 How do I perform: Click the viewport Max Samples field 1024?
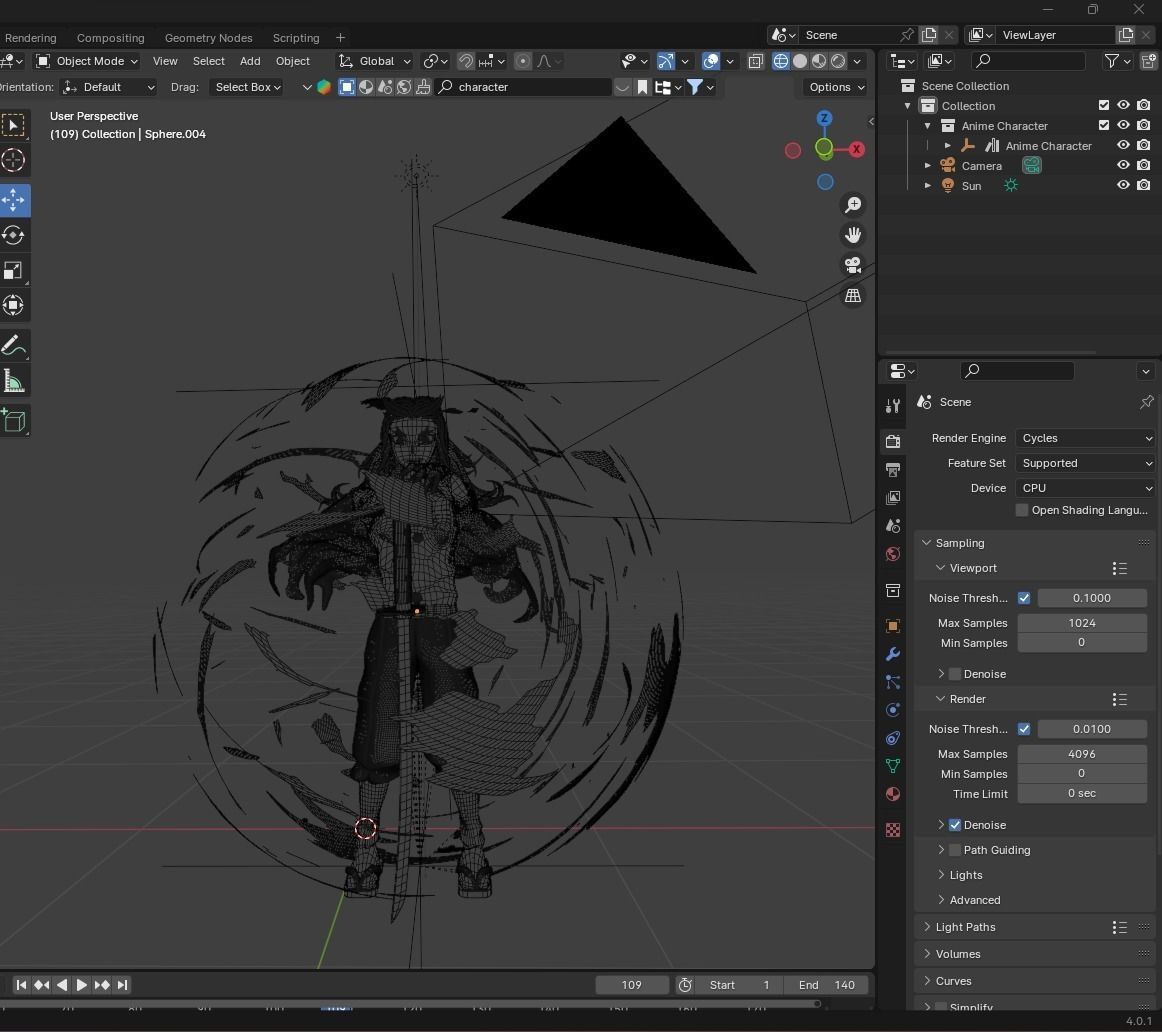point(1082,623)
